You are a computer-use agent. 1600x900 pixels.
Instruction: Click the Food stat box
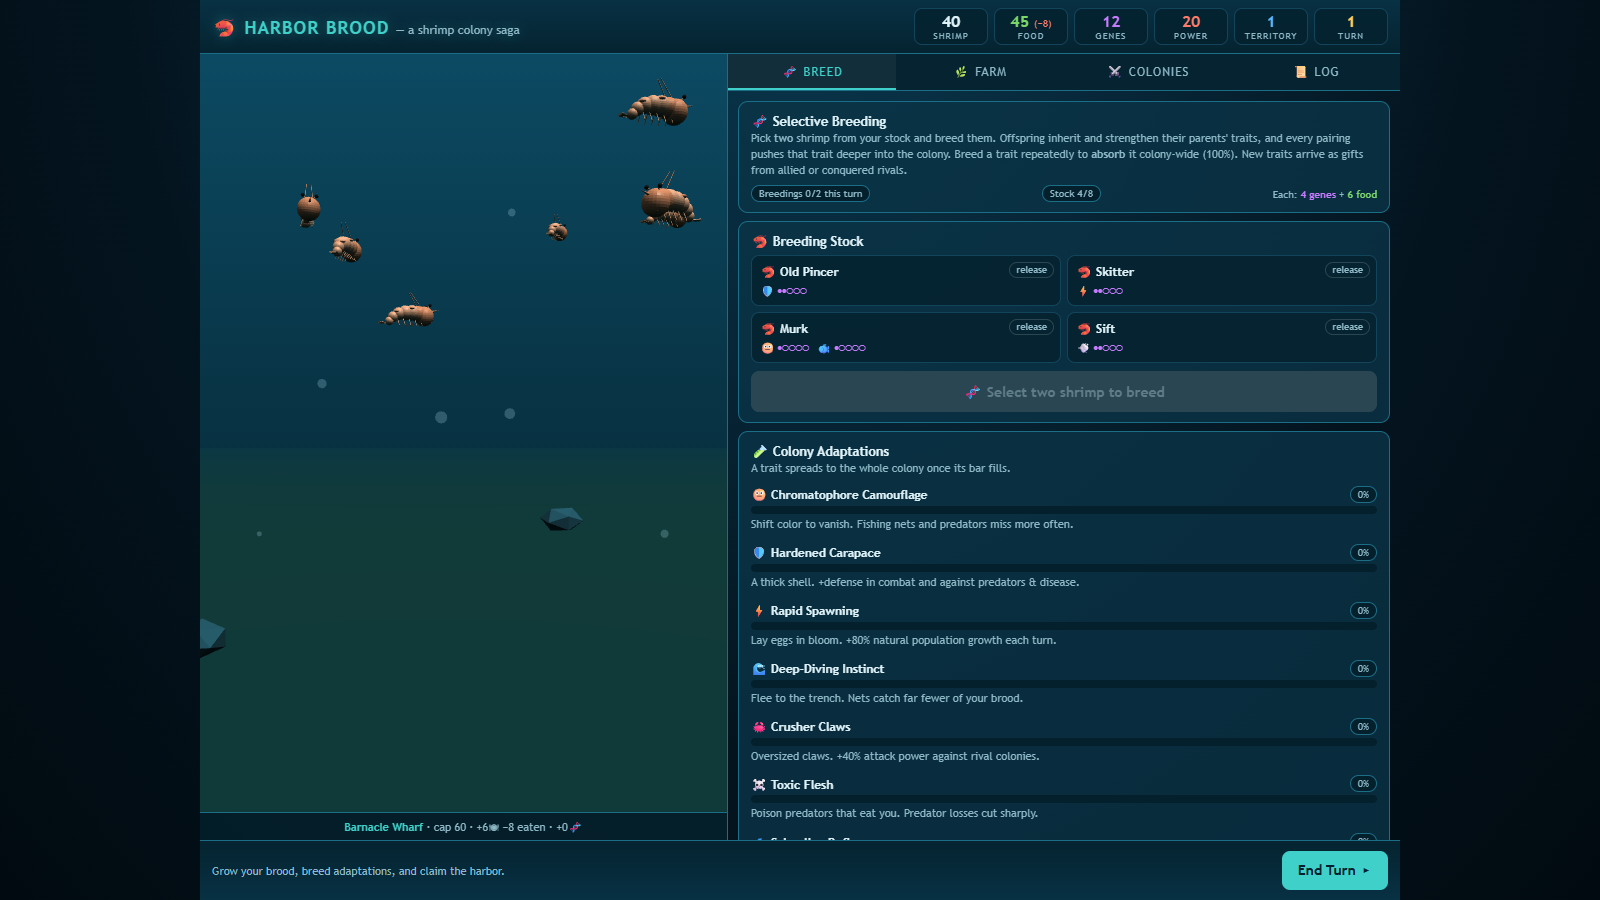pos(1031,27)
